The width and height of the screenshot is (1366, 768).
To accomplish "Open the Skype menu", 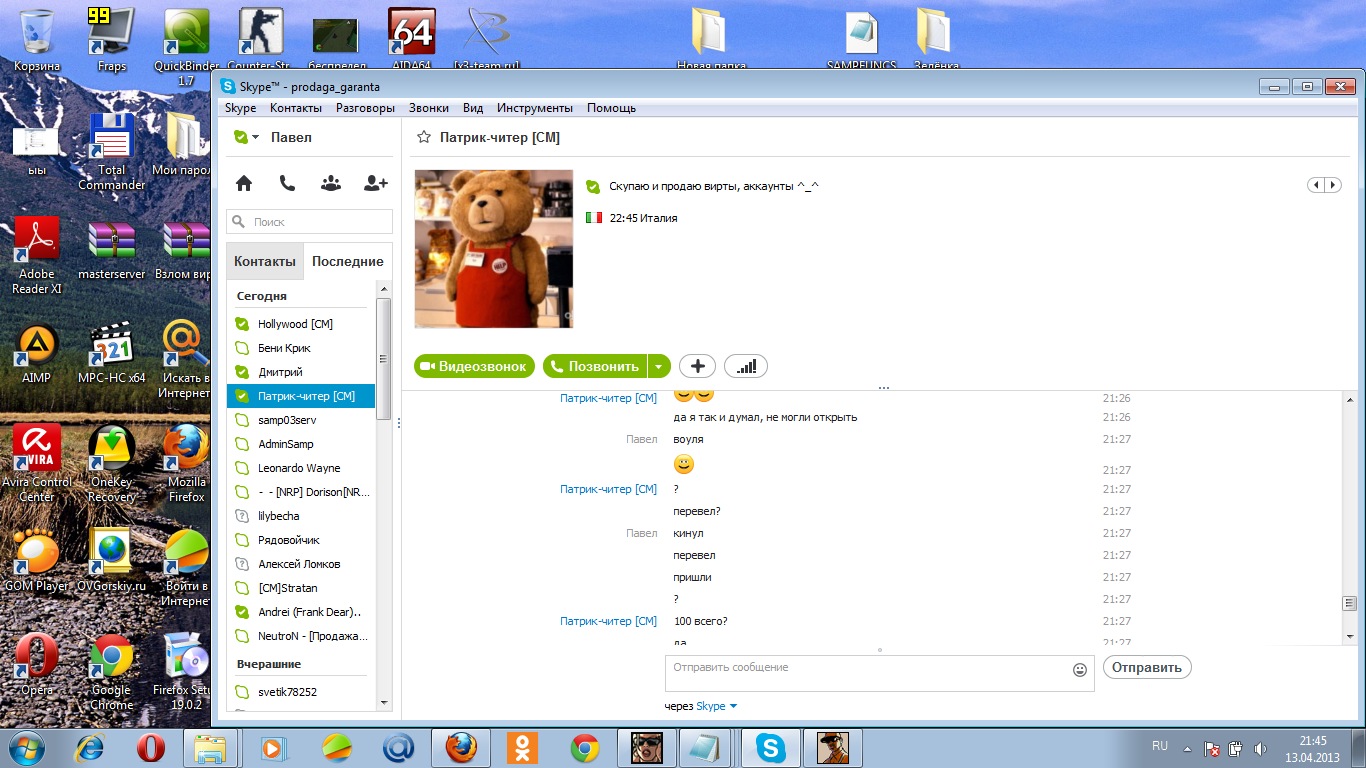I will pyautogui.click(x=240, y=108).
